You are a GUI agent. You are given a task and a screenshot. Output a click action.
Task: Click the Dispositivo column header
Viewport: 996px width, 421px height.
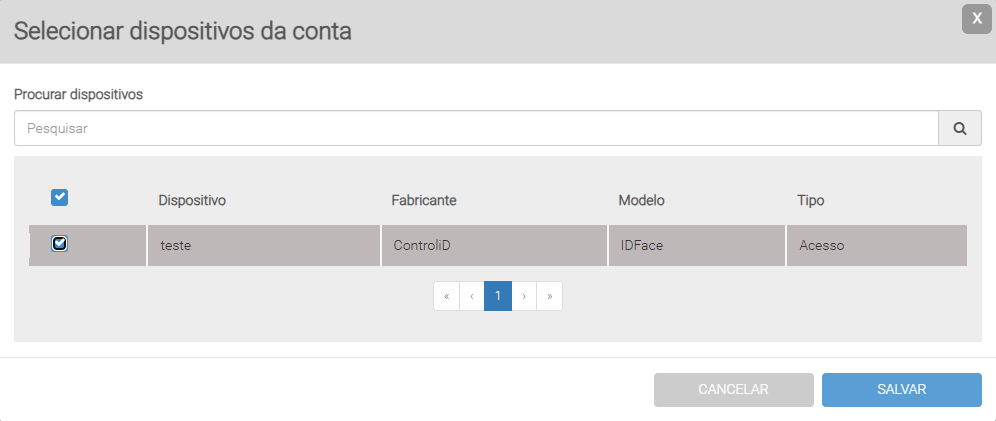192,201
